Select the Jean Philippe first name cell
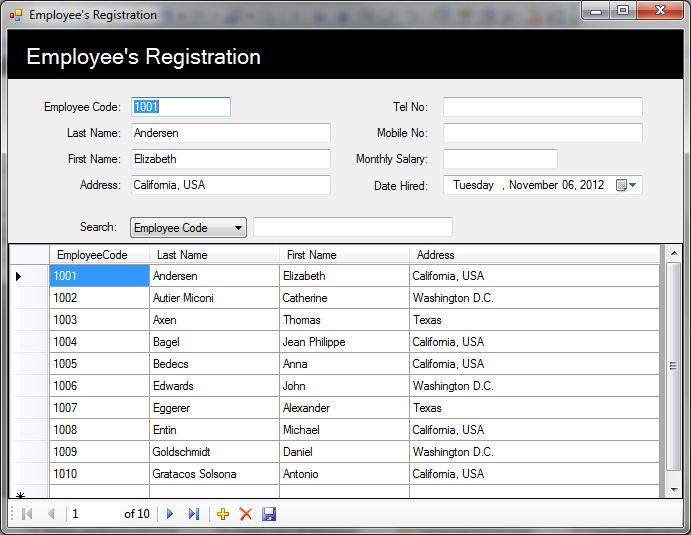The height and width of the screenshot is (535, 691). [344, 342]
